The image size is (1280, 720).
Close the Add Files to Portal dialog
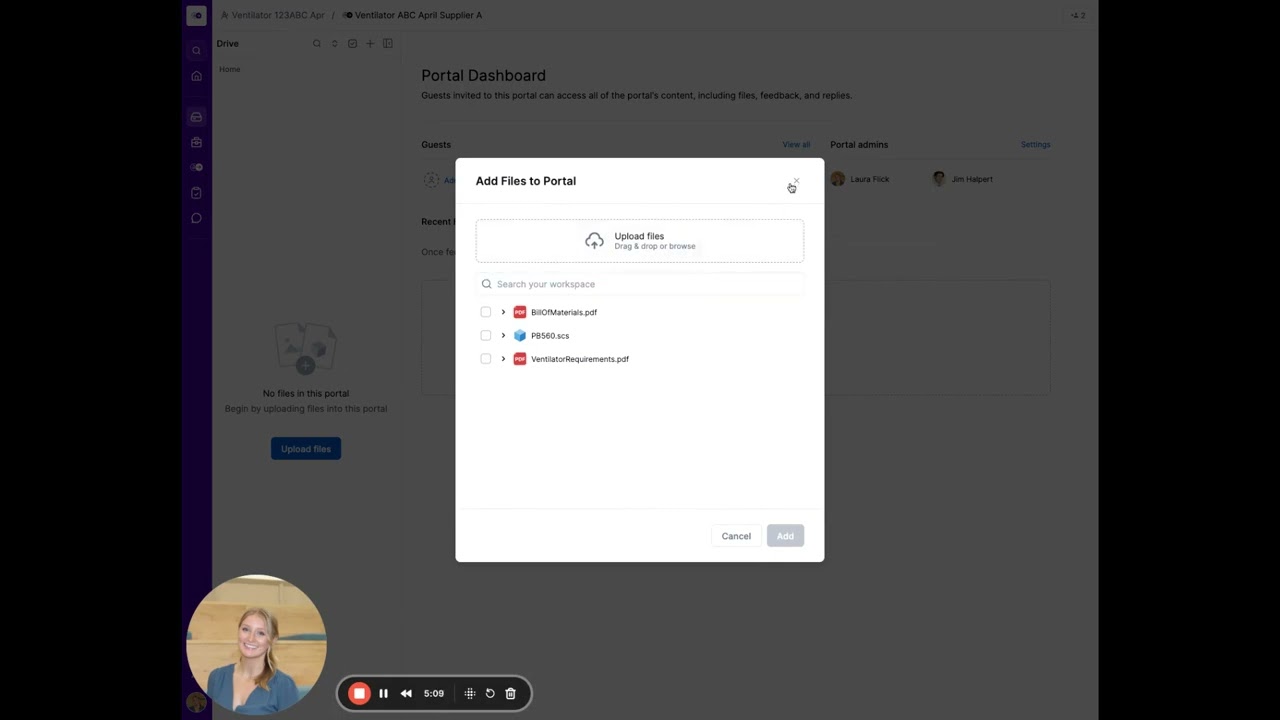pos(796,181)
